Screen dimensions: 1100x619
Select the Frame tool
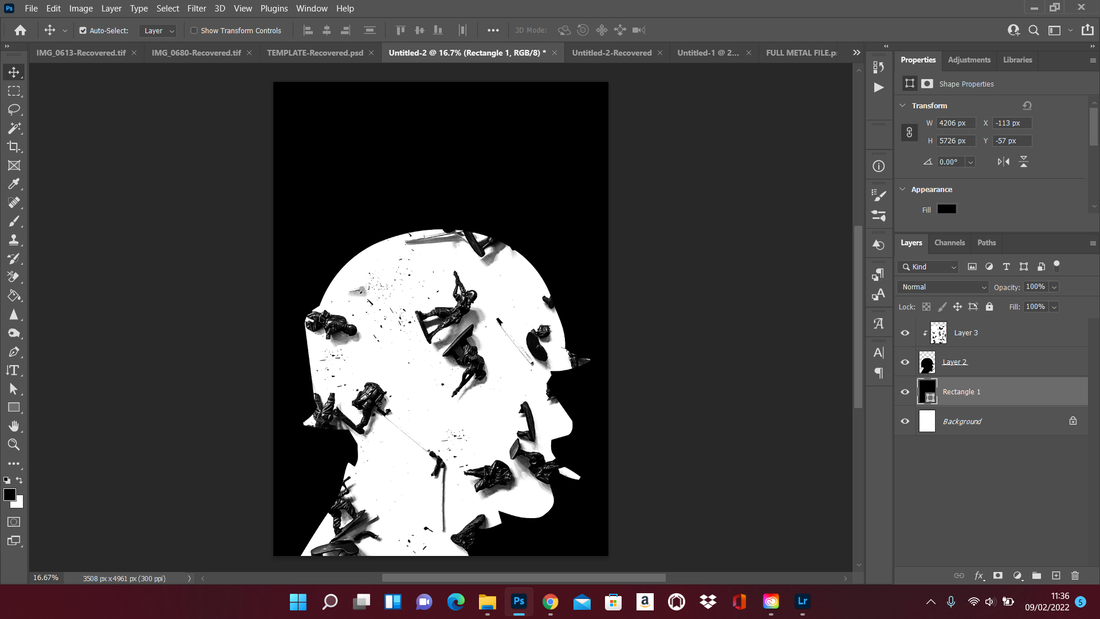pyautogui.click(x=13, y=166)
